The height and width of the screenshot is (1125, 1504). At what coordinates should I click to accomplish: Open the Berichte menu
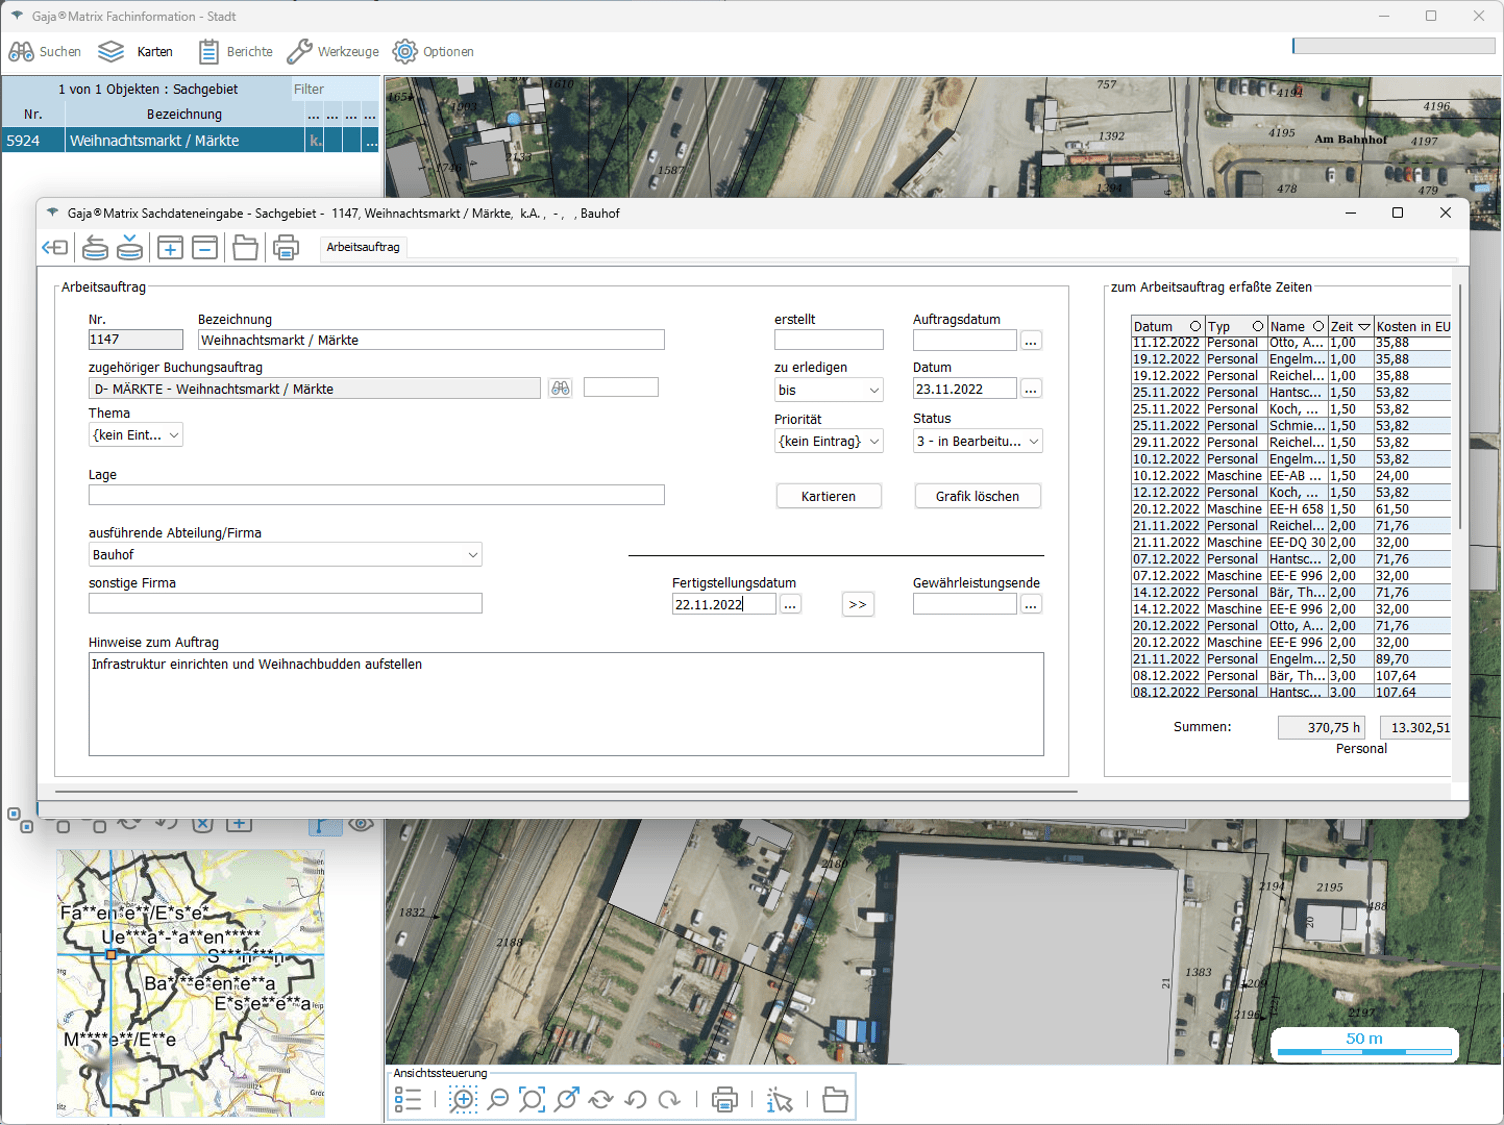point(236,51)
